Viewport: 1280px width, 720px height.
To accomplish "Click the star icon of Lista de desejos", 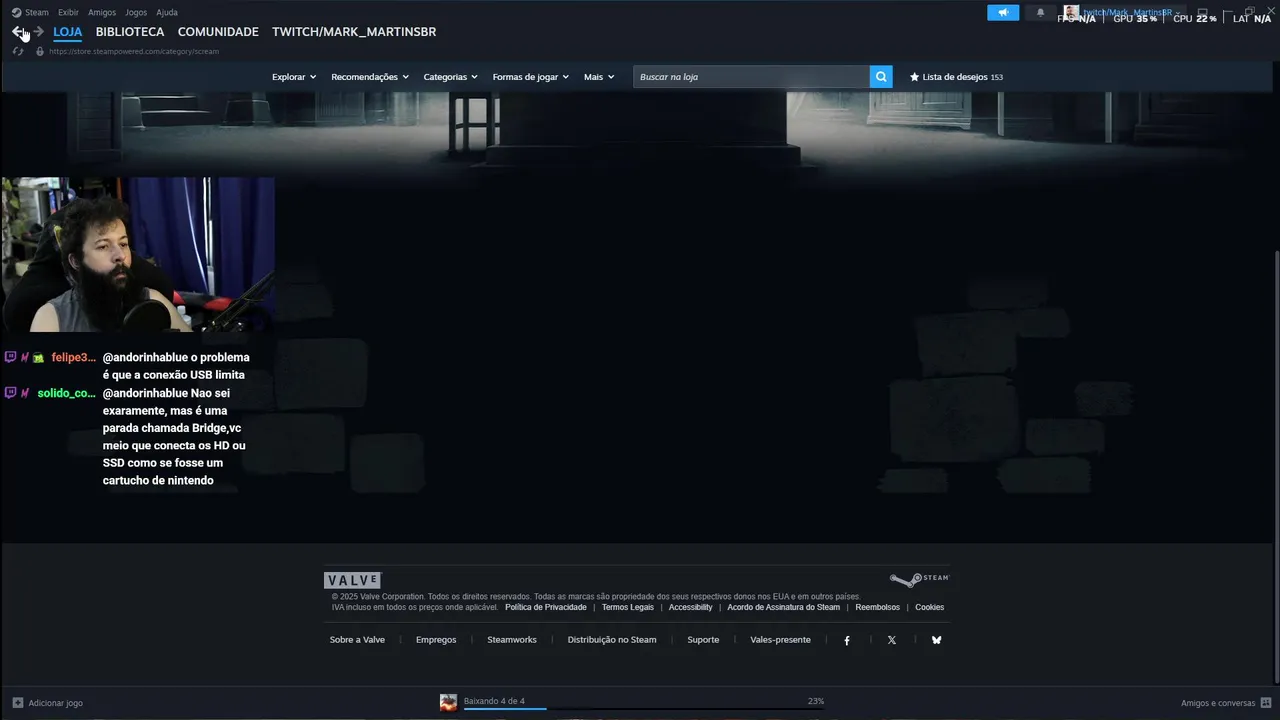I will (914, 77).
